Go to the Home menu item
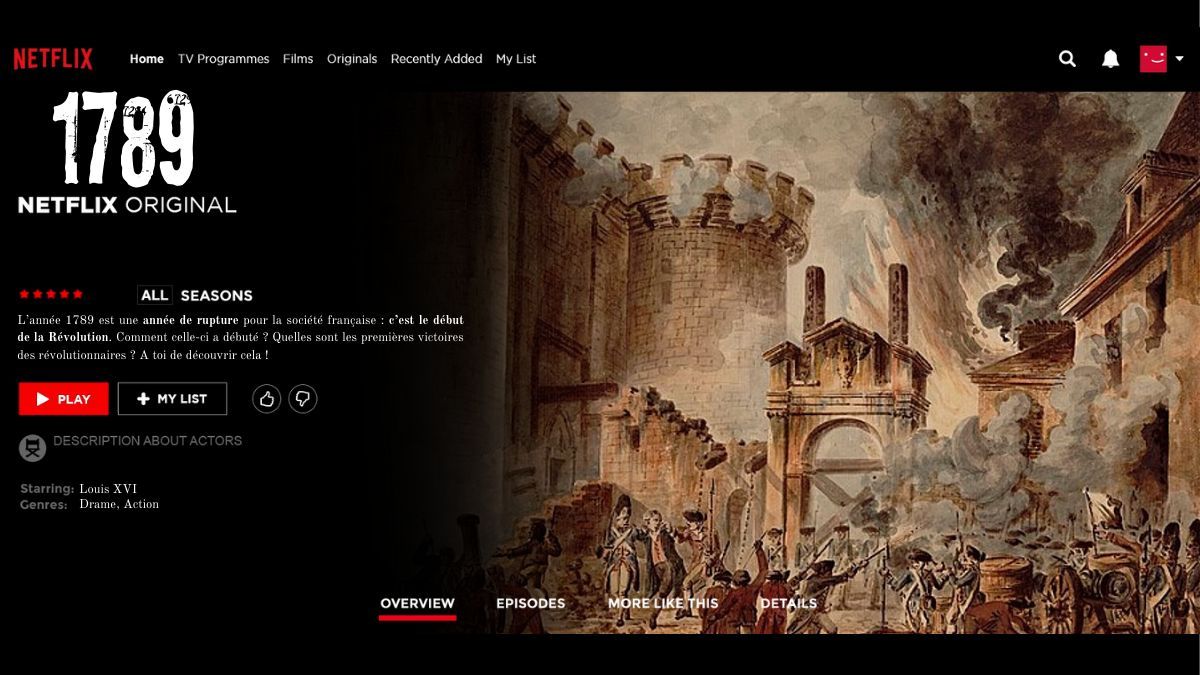Viewport: 1200px width, 675px height. 146,59
